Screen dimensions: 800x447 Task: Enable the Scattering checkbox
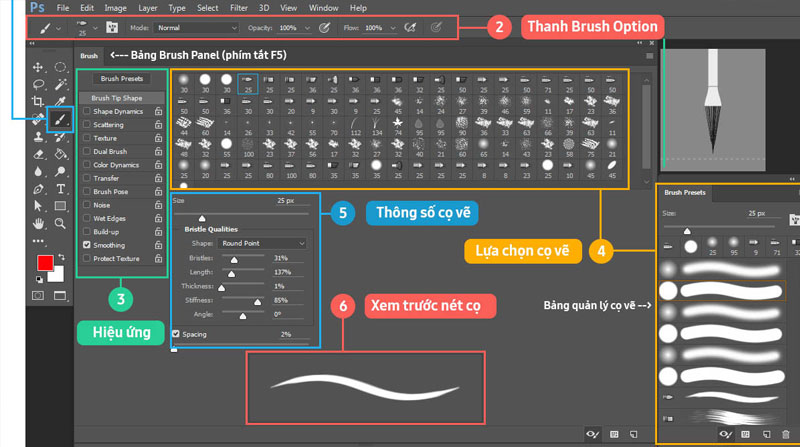tap(87, 125)
